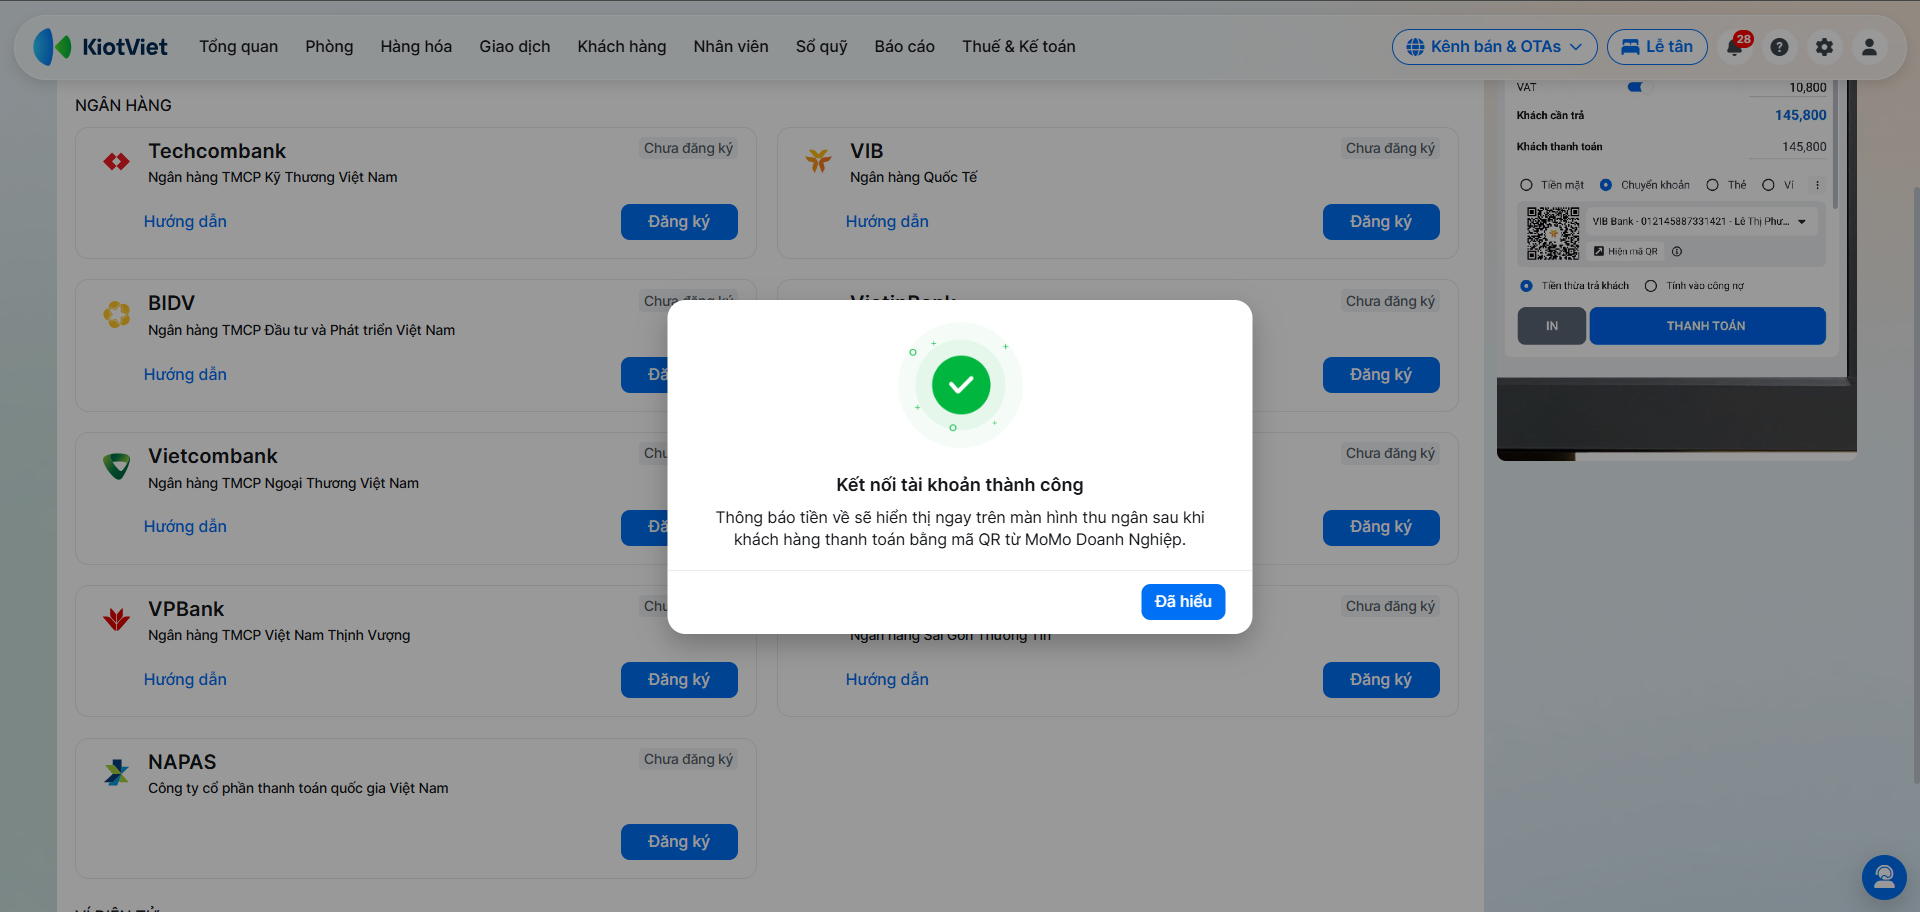The width and height of the screenshot is (1920, 912).
Task: Click the "VIB" bank name
Action: pos(867,151)
